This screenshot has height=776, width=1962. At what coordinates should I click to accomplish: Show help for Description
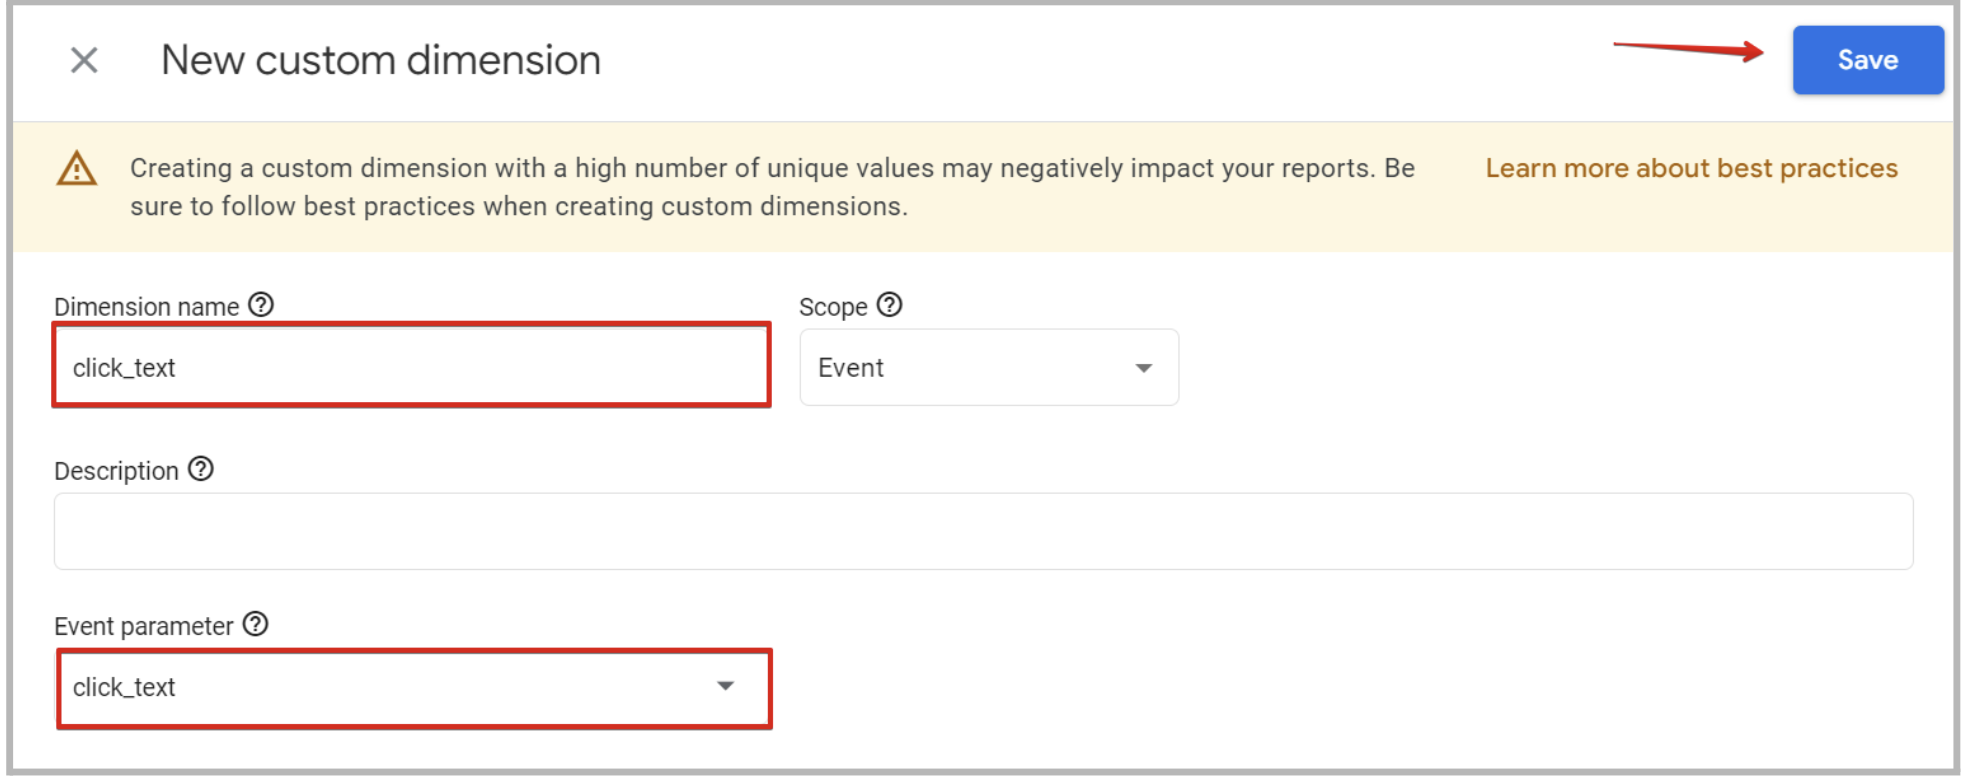point(201,469)
